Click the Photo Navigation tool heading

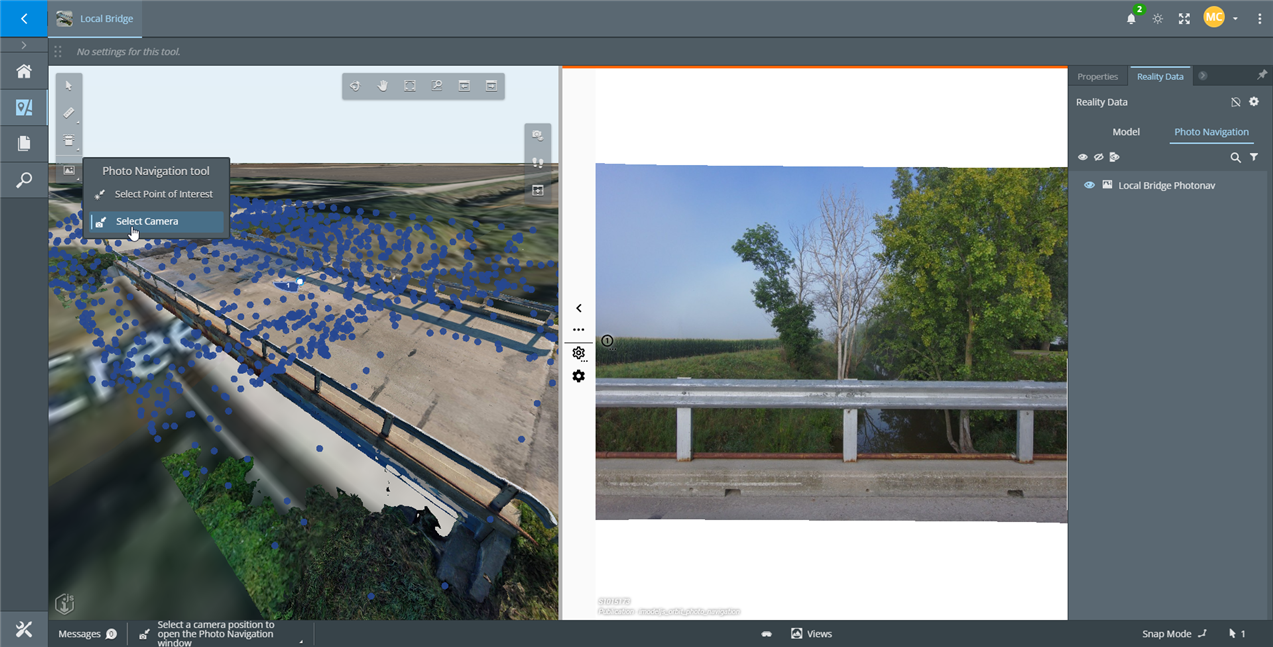point(156,171)
